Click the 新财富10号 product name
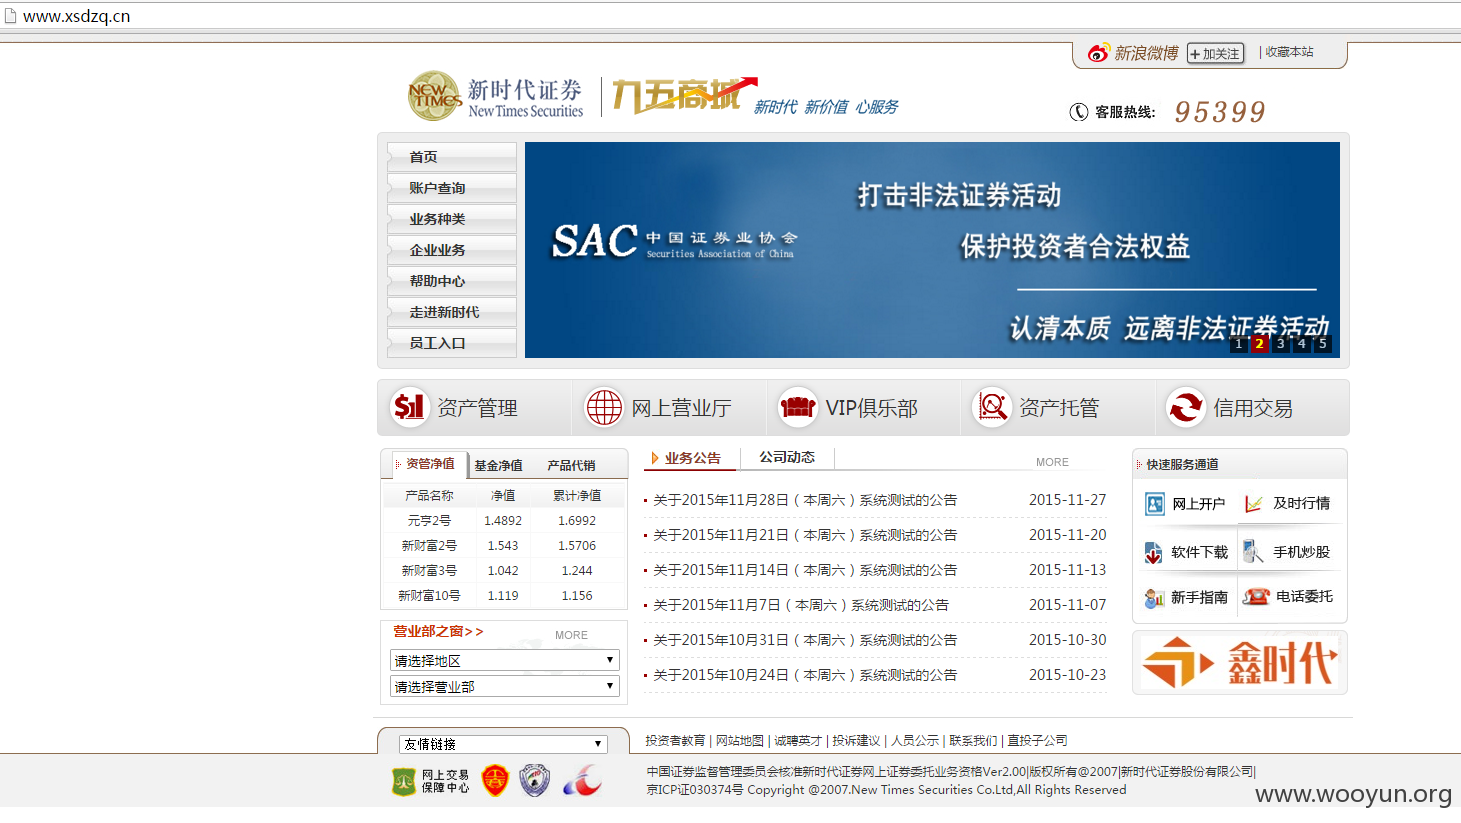Screen dimensions: 1461x823 coord(429,596)
